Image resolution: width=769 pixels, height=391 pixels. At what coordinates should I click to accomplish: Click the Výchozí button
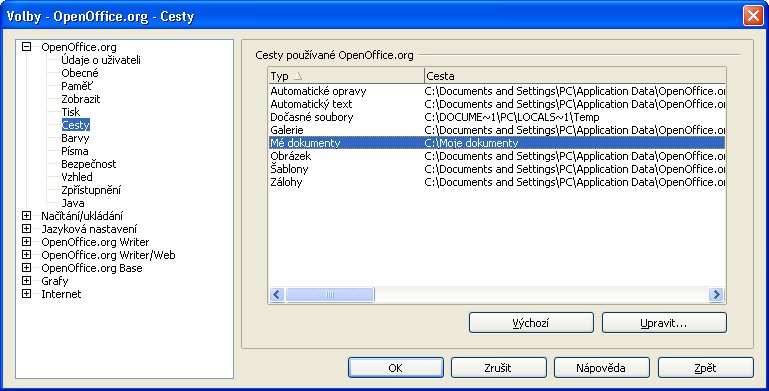click(531, 323)
